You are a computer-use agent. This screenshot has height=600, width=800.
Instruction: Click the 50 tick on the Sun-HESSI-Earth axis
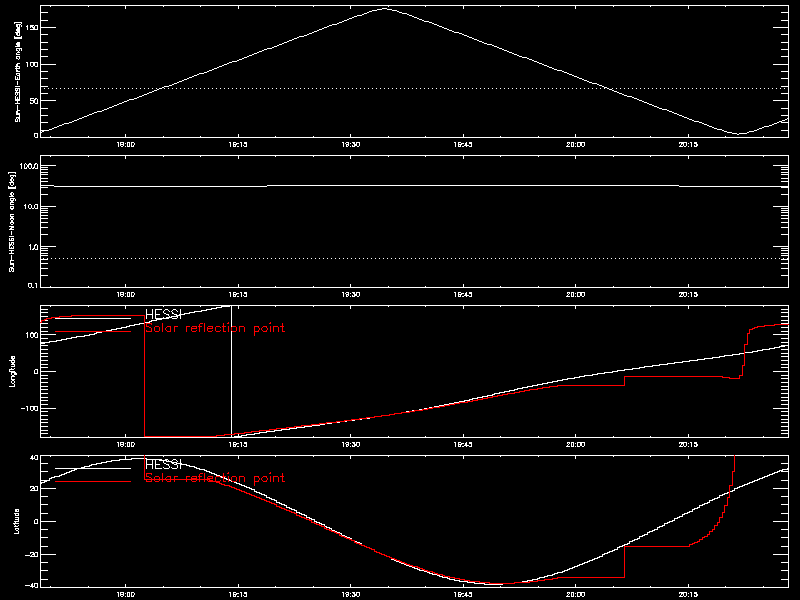34,101
